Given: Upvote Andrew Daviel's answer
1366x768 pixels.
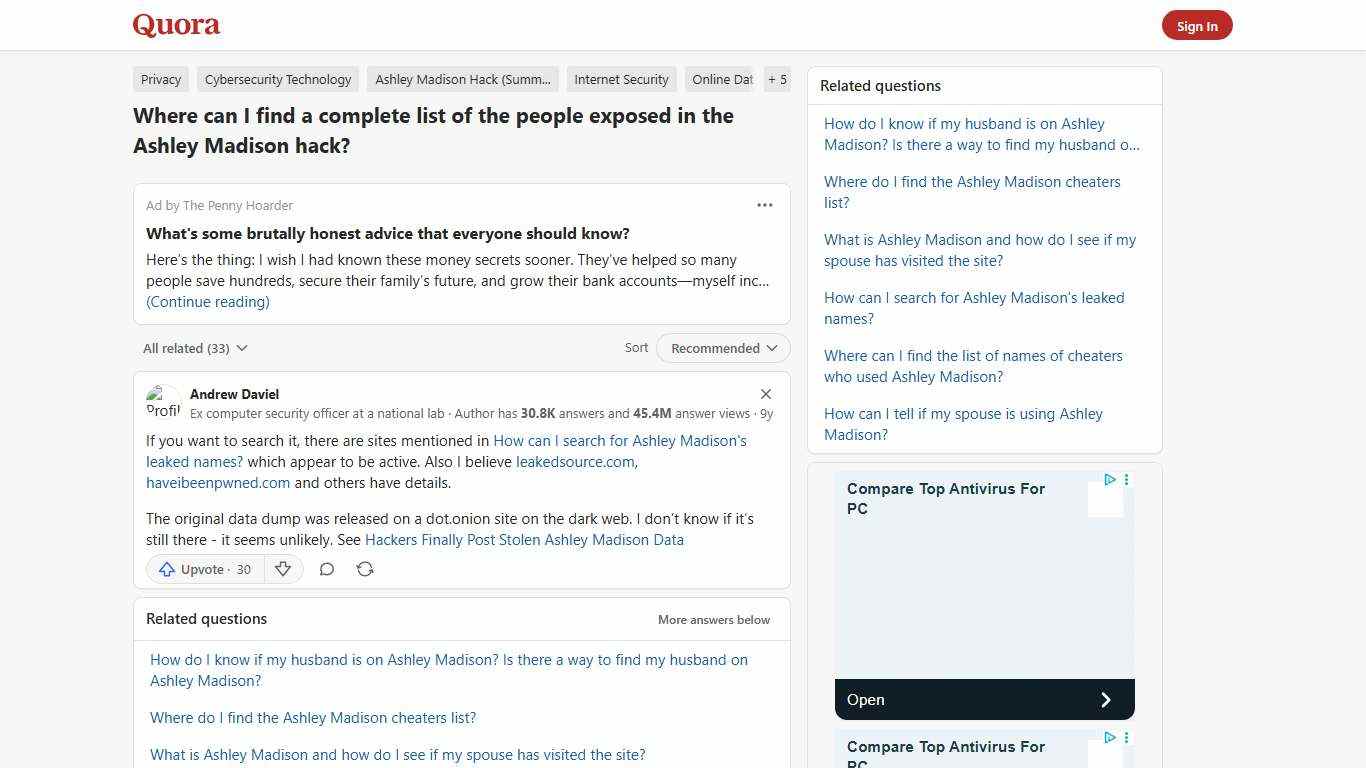Looking at the screenshot, I should click(x=204, y=569).
